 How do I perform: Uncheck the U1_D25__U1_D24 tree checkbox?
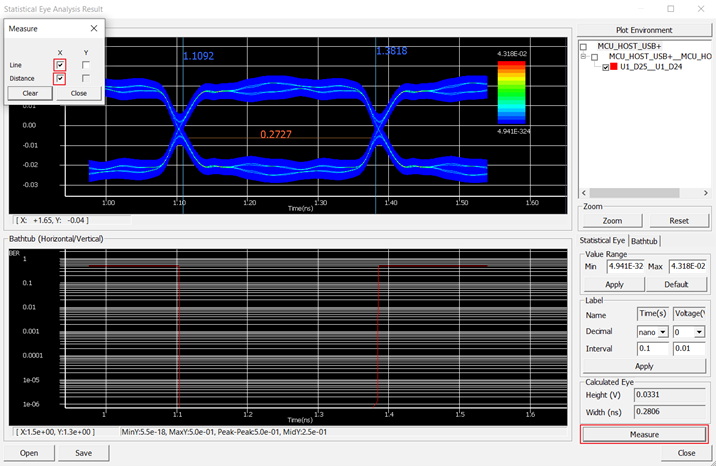606,68
